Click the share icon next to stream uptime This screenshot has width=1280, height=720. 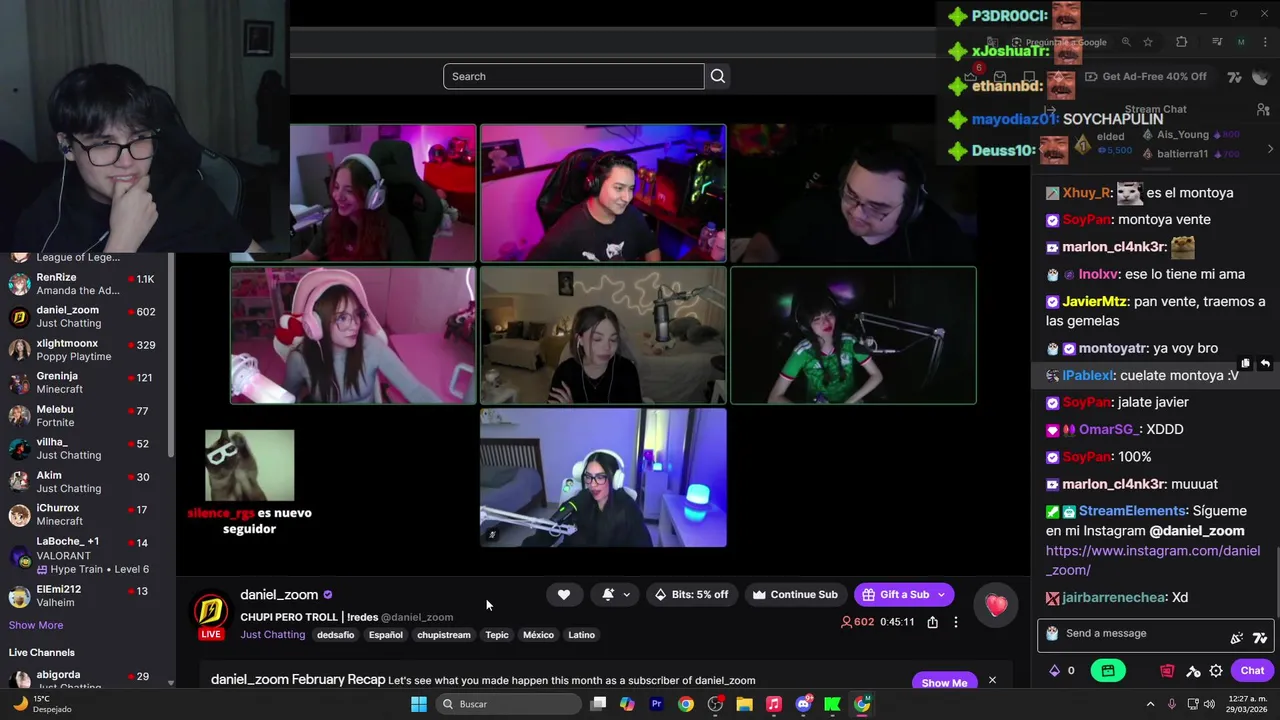coord(932,622)
